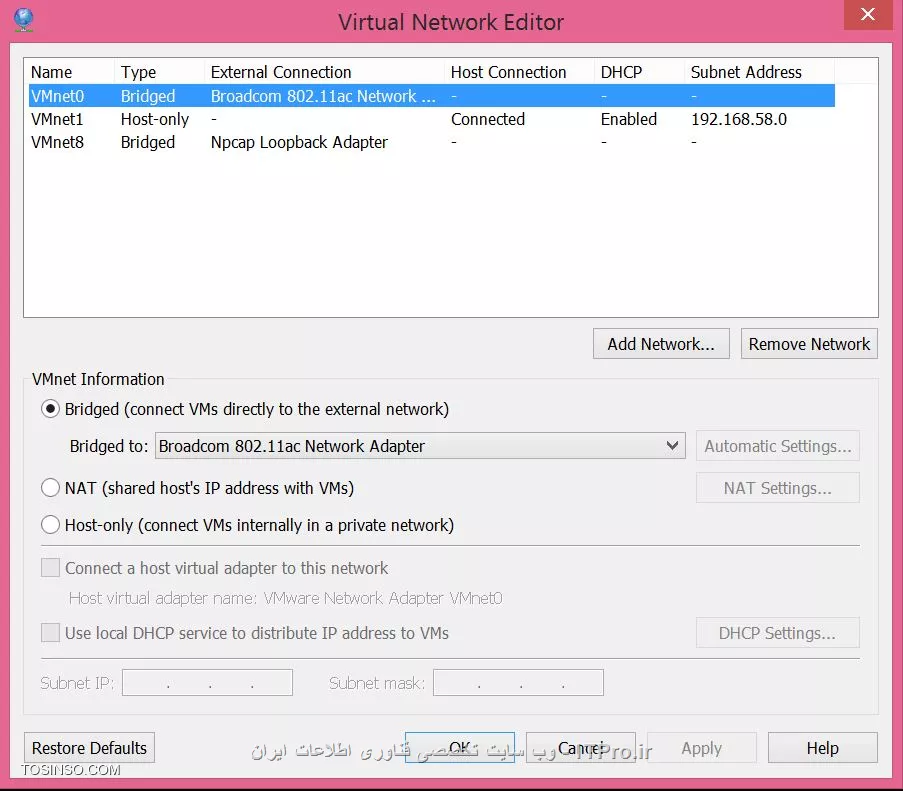The image size is (903, 791).
Task: Click the 192.168.58.0 subnet address cell
Action: coord(739,119)
